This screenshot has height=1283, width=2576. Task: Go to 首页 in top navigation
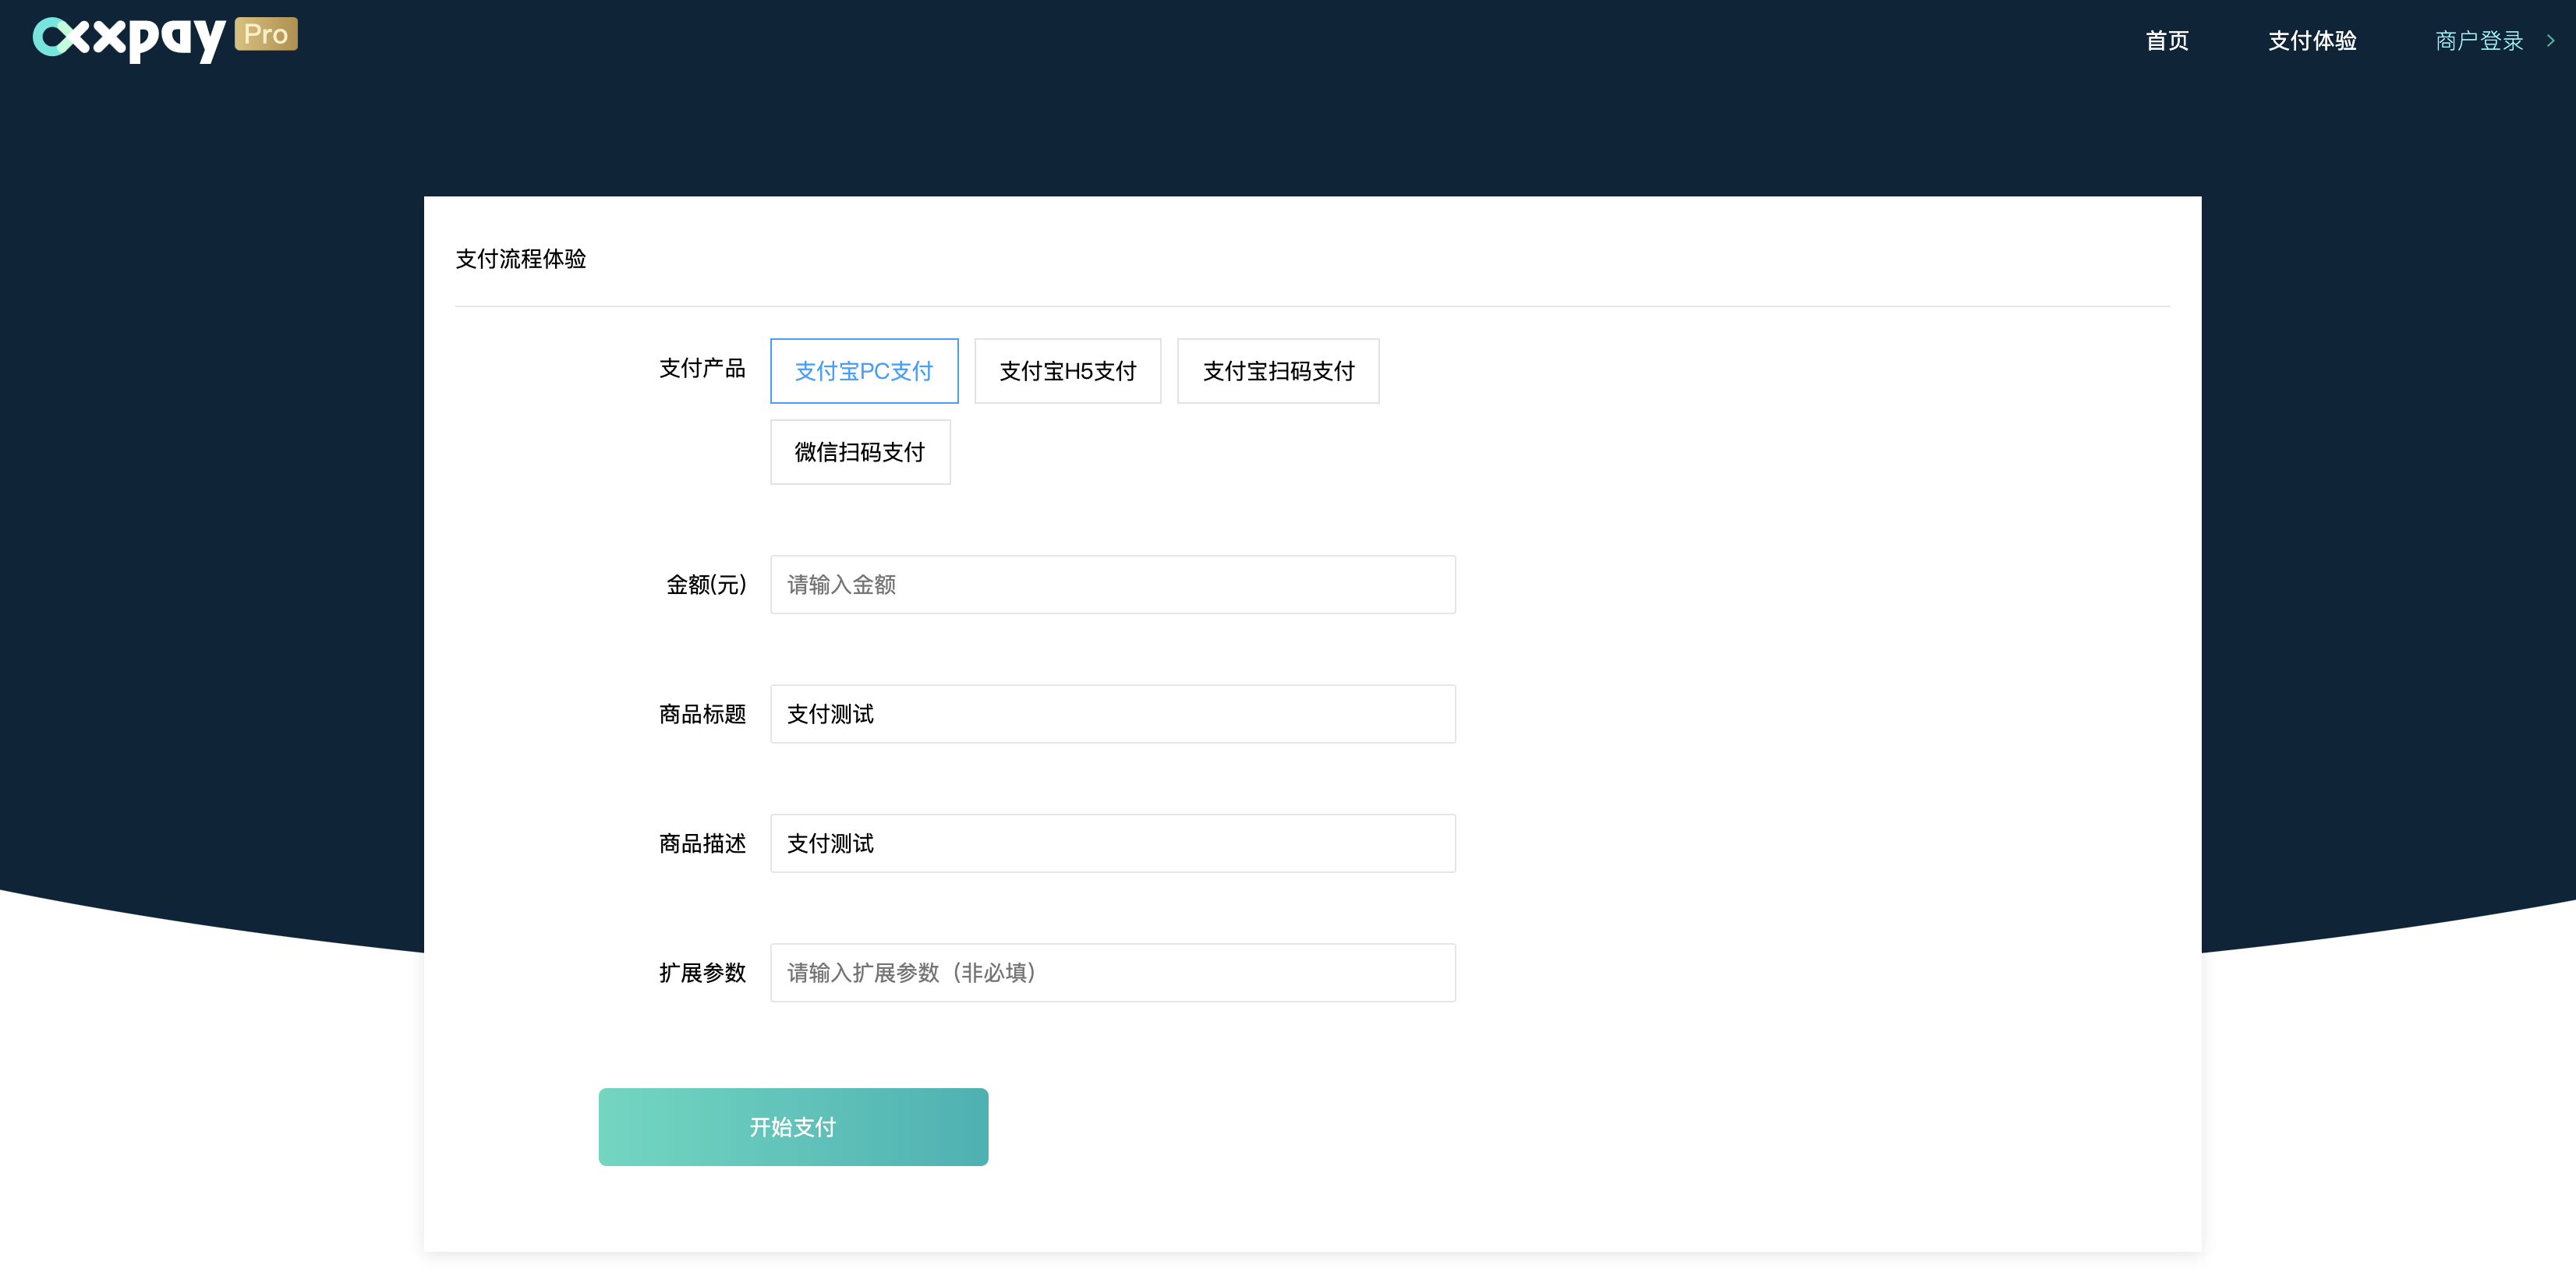[2167, 41]
